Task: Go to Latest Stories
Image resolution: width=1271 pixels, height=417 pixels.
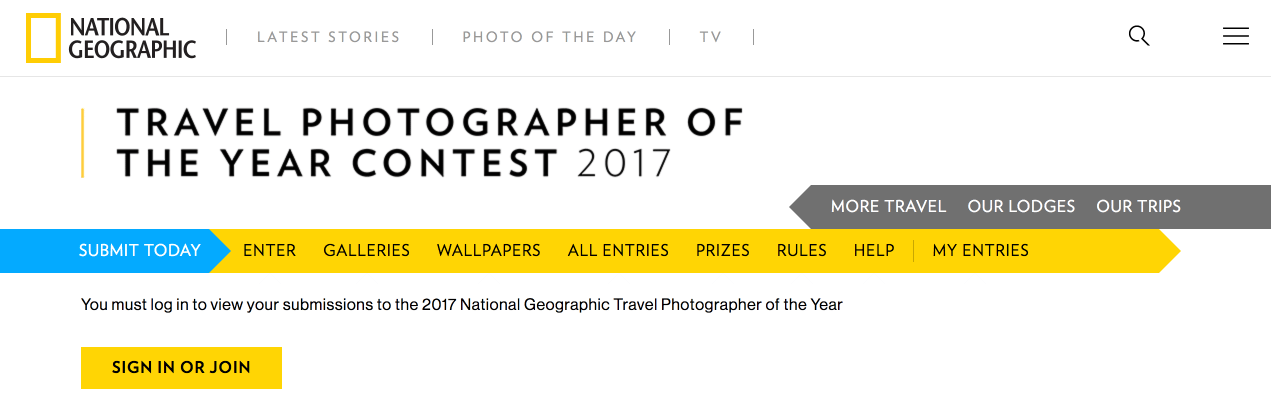Action: click(x=328, y=37)
